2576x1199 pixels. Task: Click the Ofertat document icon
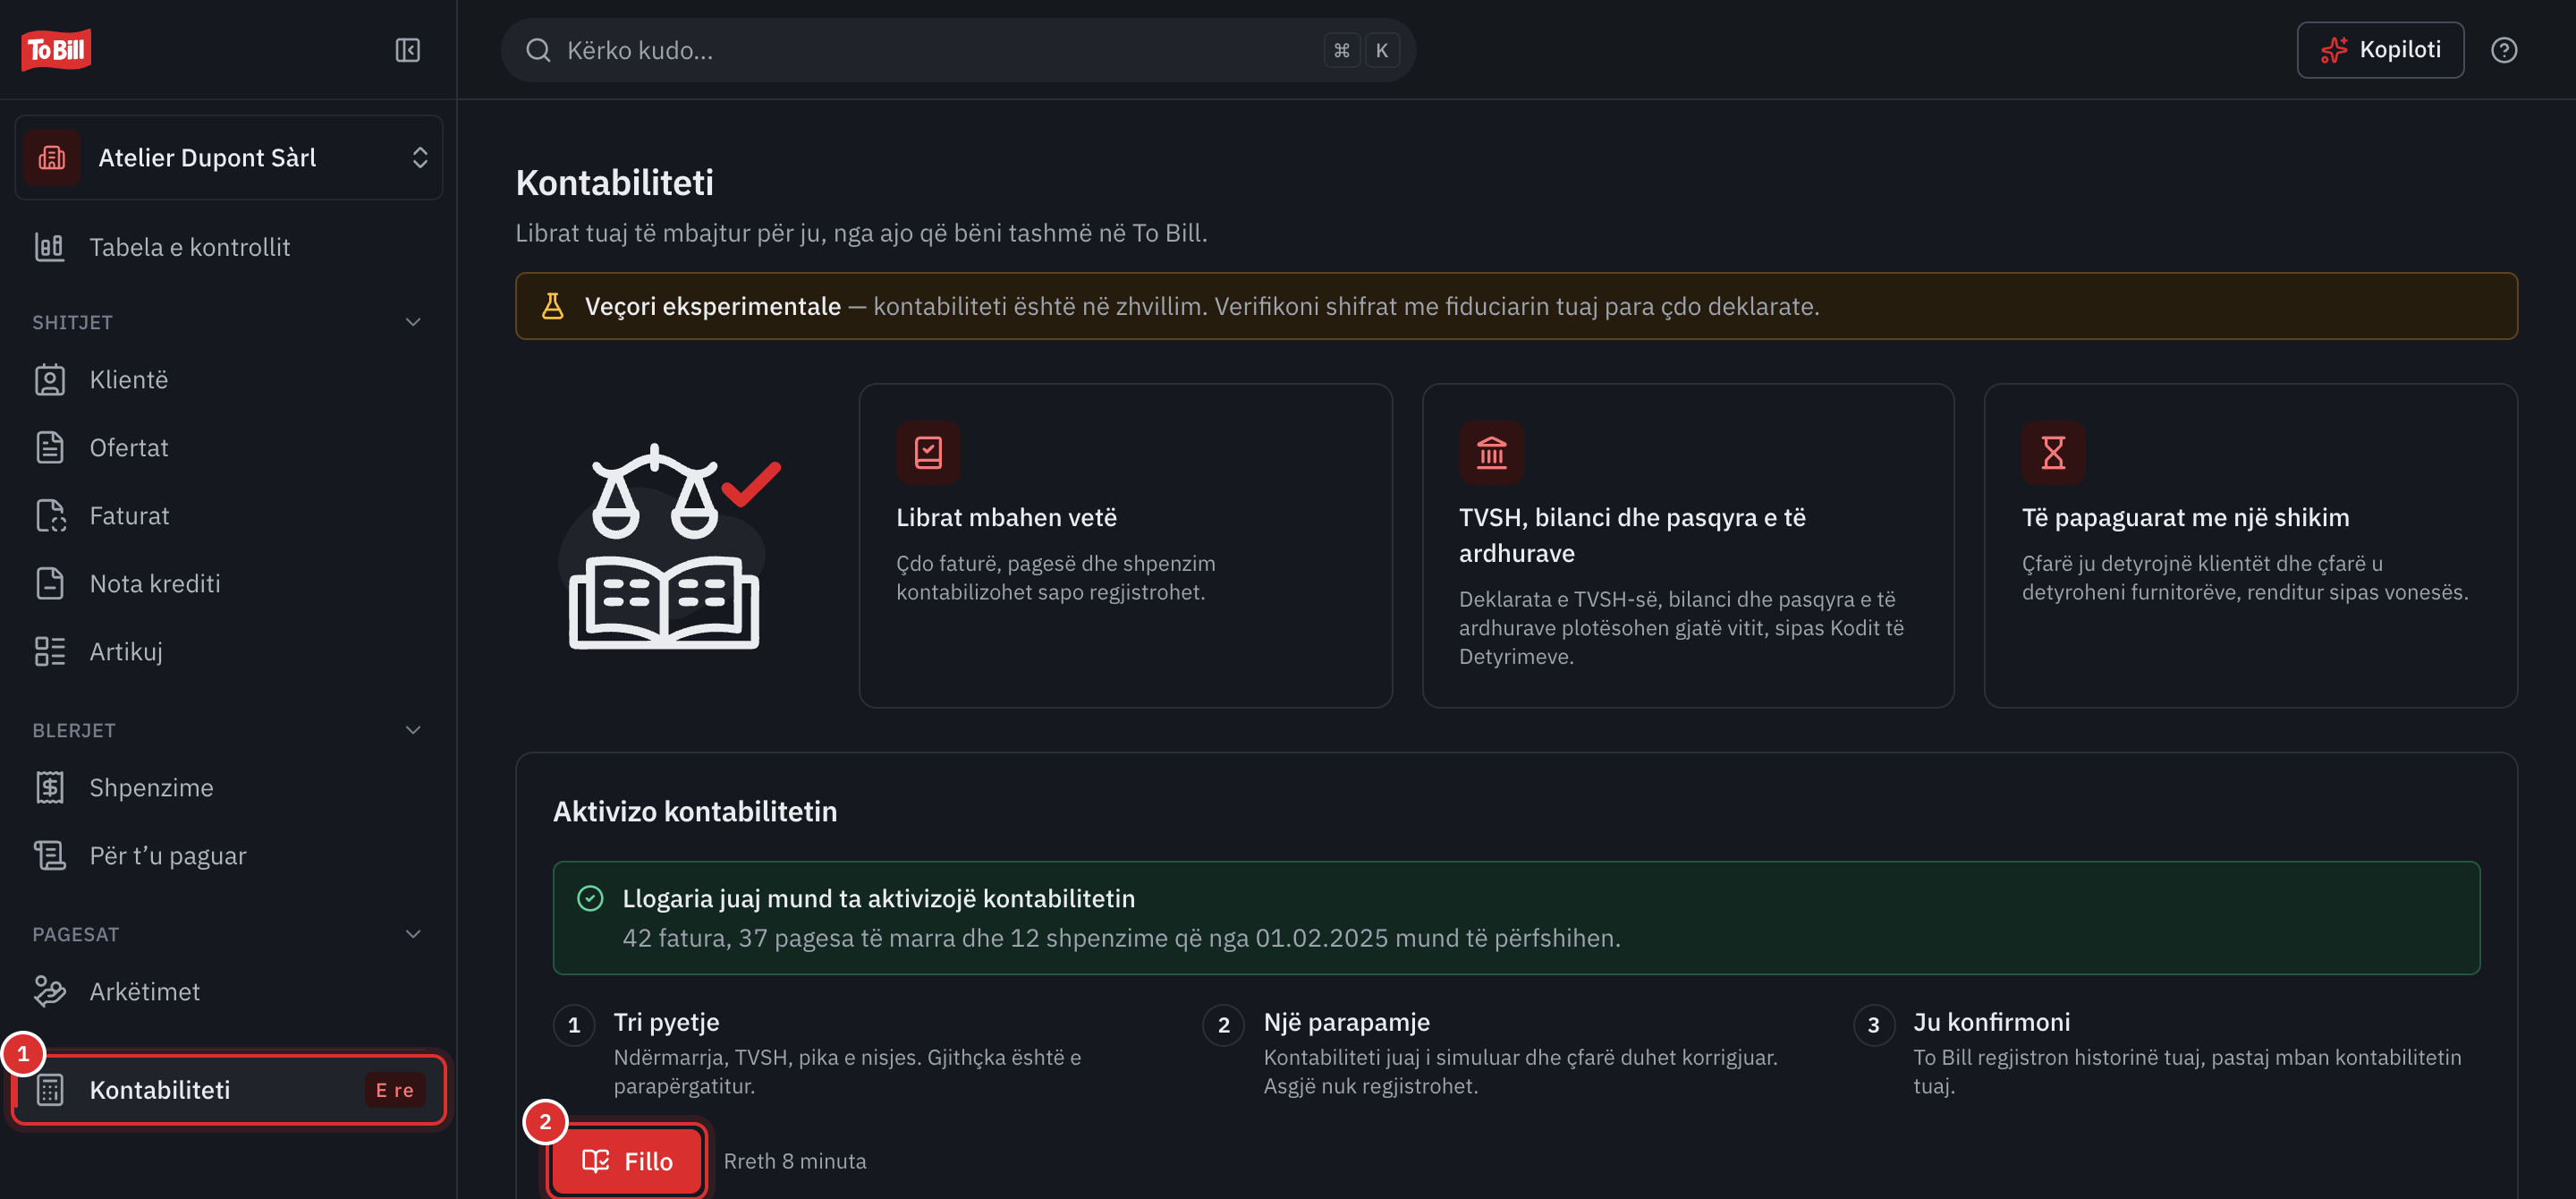point(50,448)
